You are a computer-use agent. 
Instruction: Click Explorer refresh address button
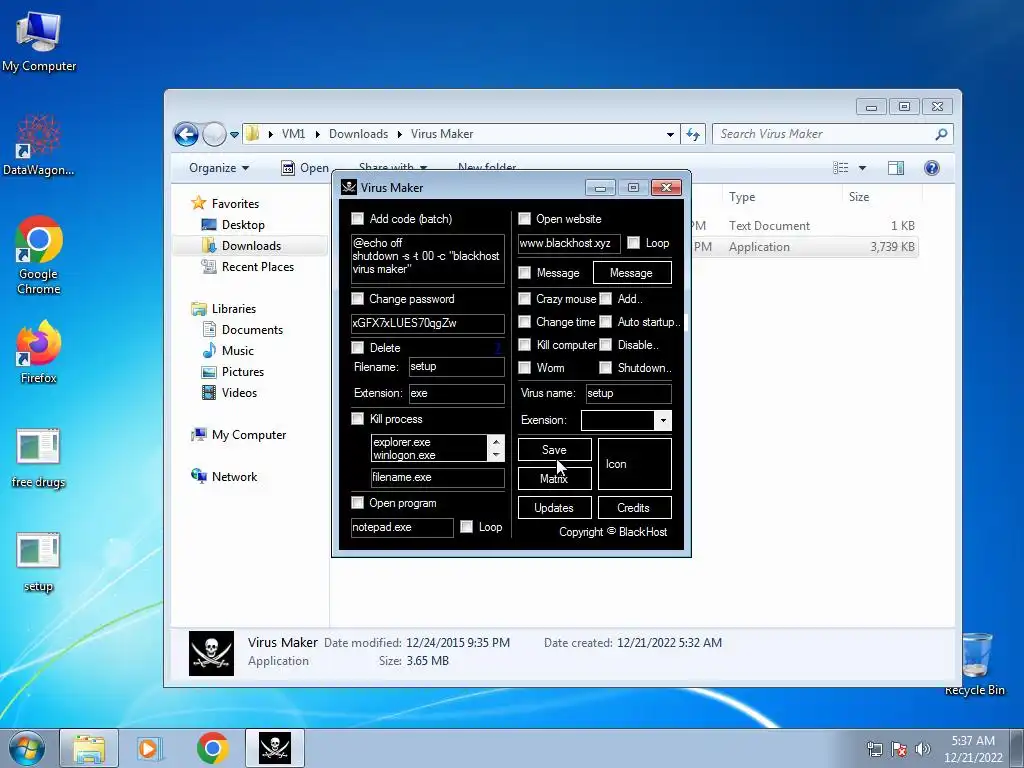tap(693, 134)
